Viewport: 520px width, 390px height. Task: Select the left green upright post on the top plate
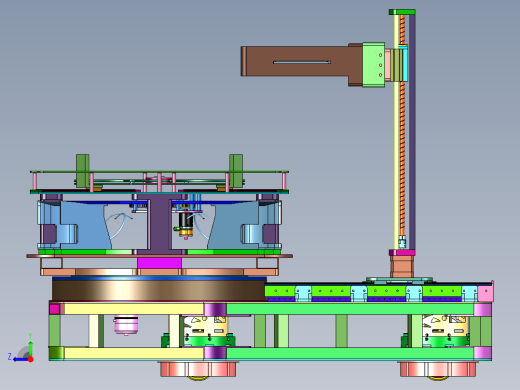[82, 170]
